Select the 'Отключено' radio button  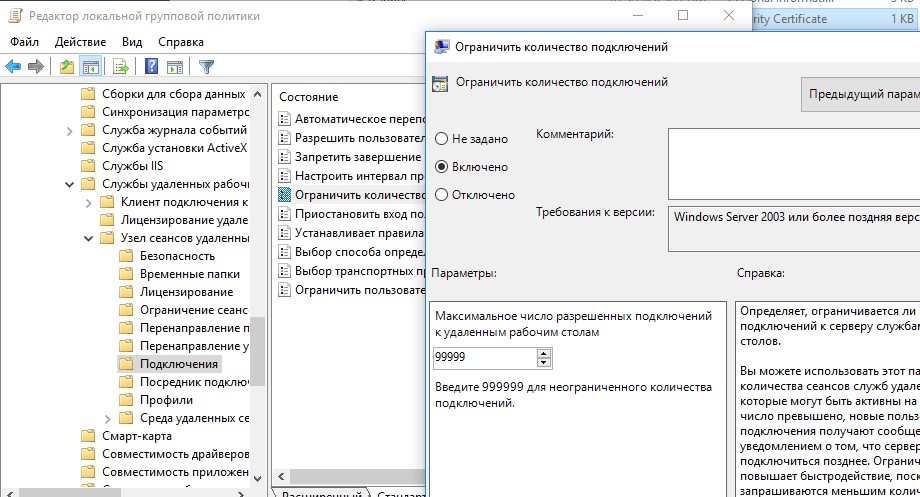pos(442,195)
